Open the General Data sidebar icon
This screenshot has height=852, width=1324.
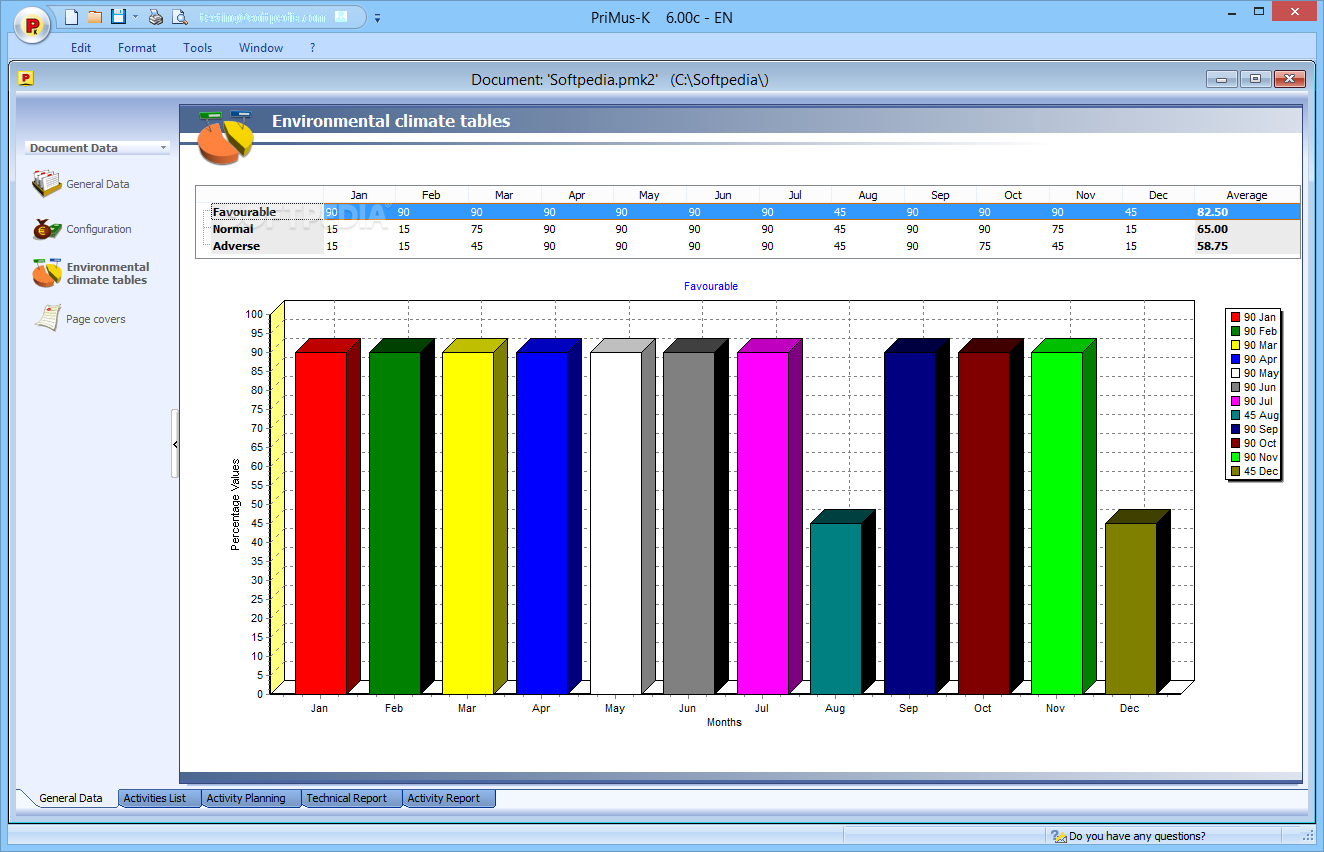47,184
